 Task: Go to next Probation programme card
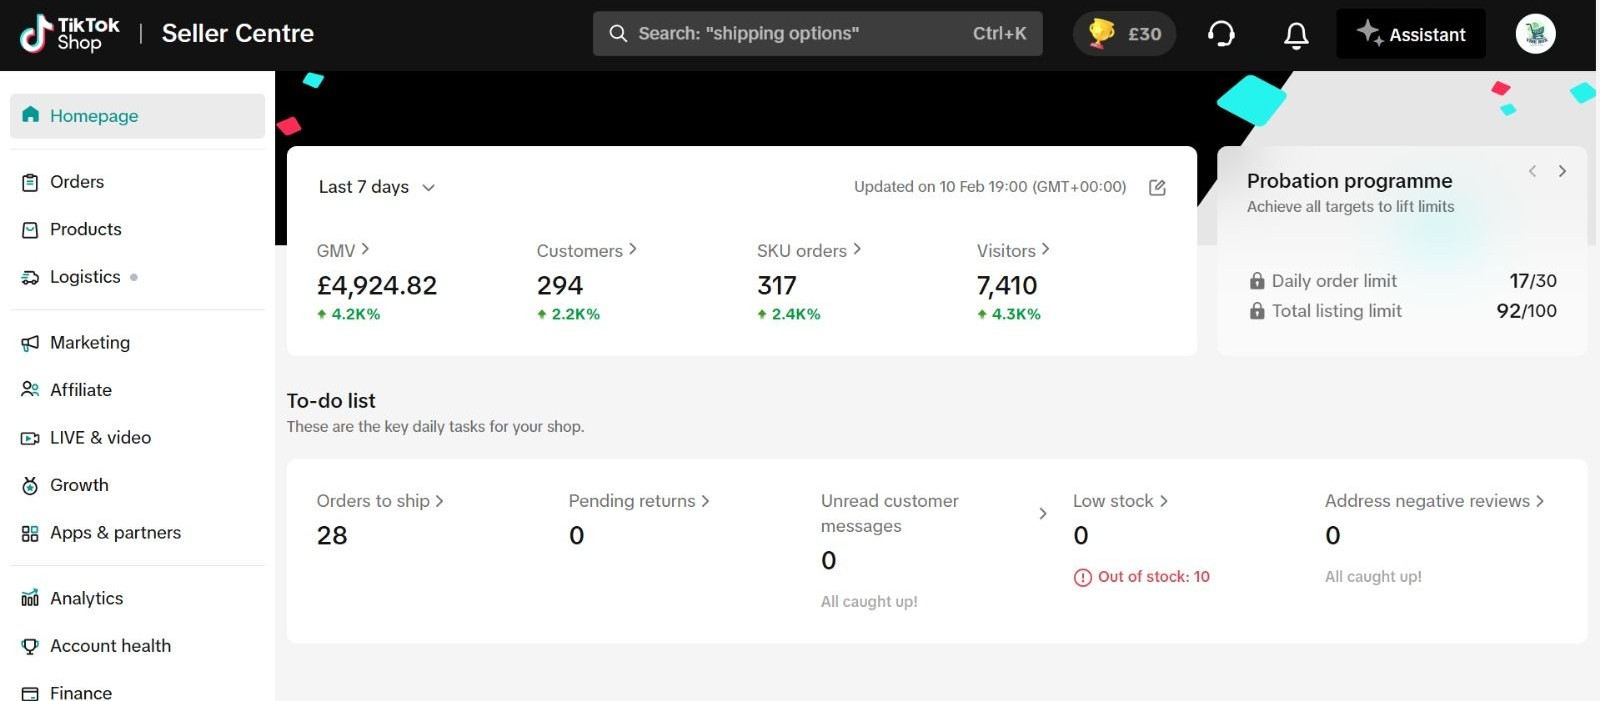click(1562, 171)
